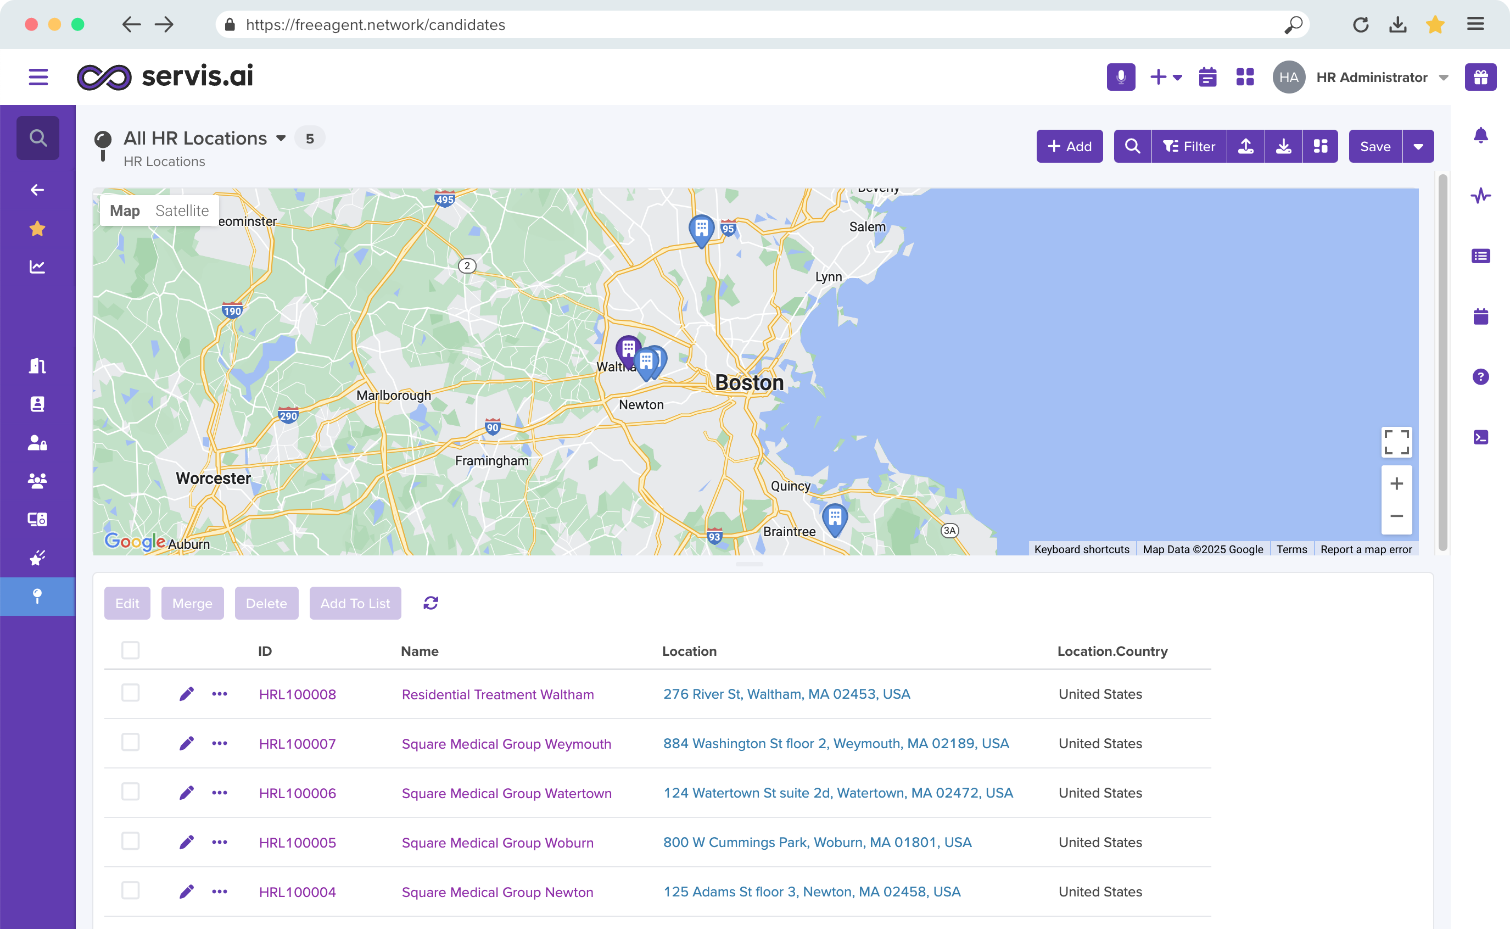
Task: Open Keyboard shortcuts on the map
Action: tap(1082, 549)
